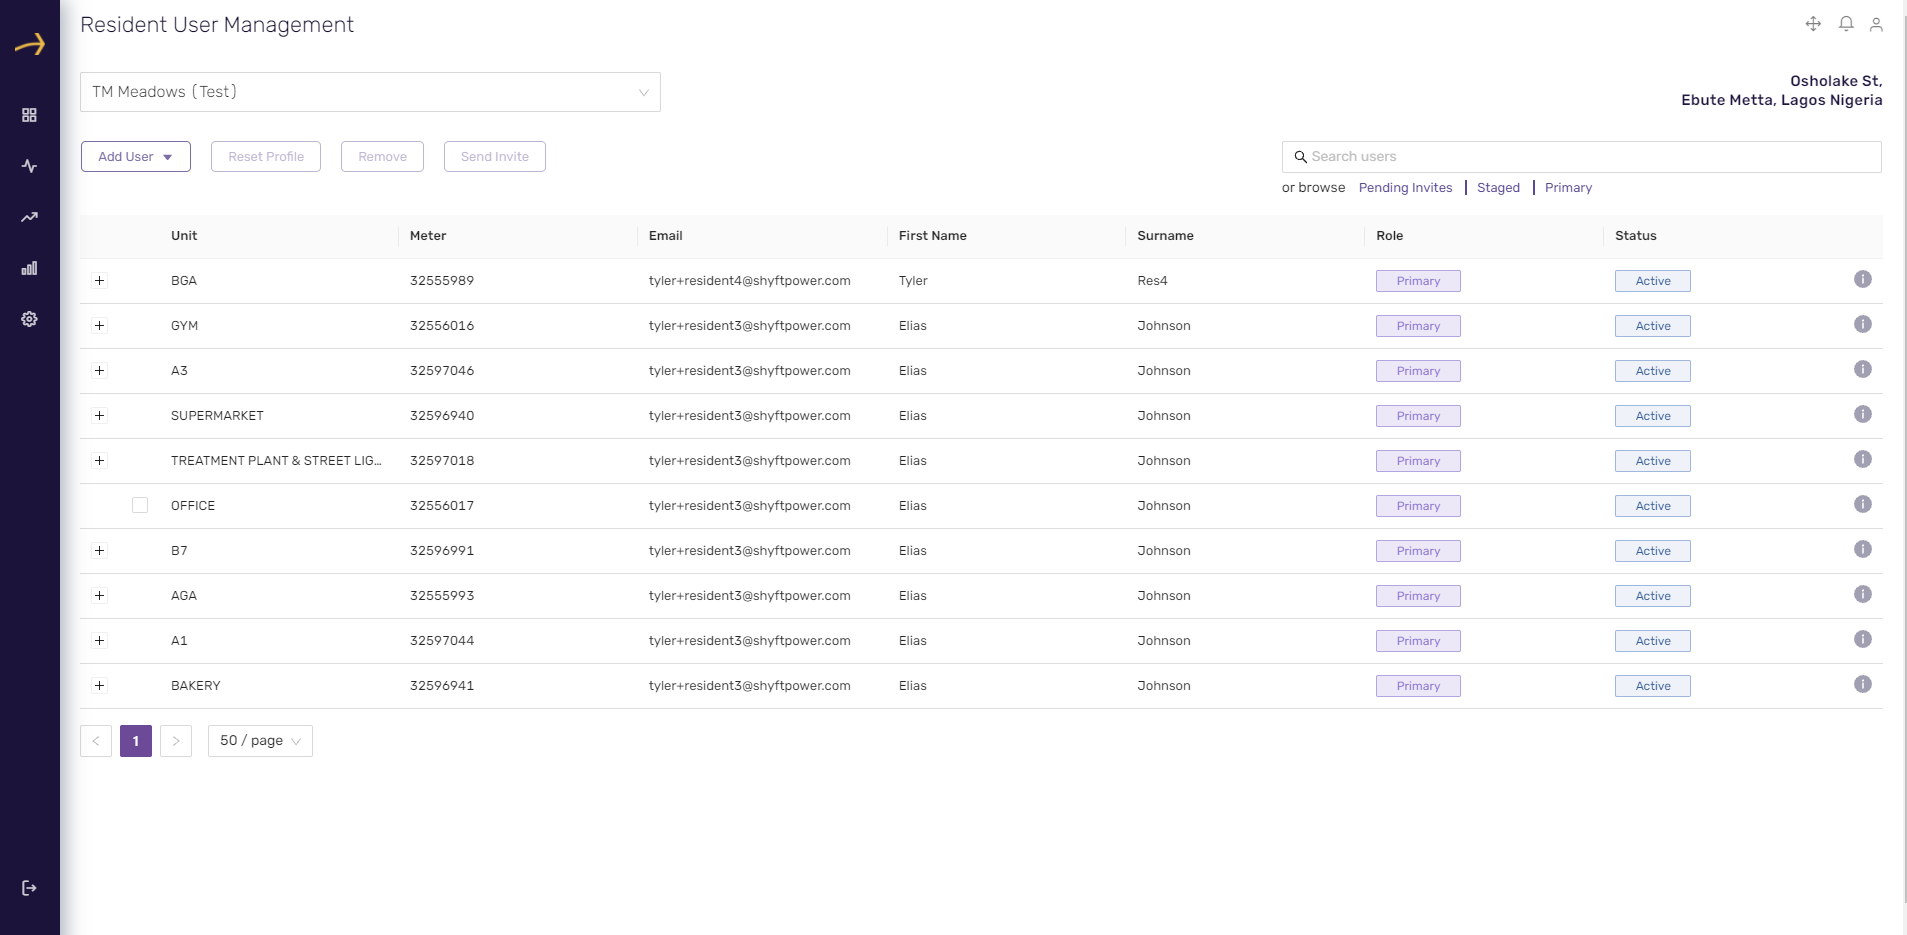Screen dimensions: 1907x935
Task: Show info for the A3 unit row
Action: (x=1863, y=369)
